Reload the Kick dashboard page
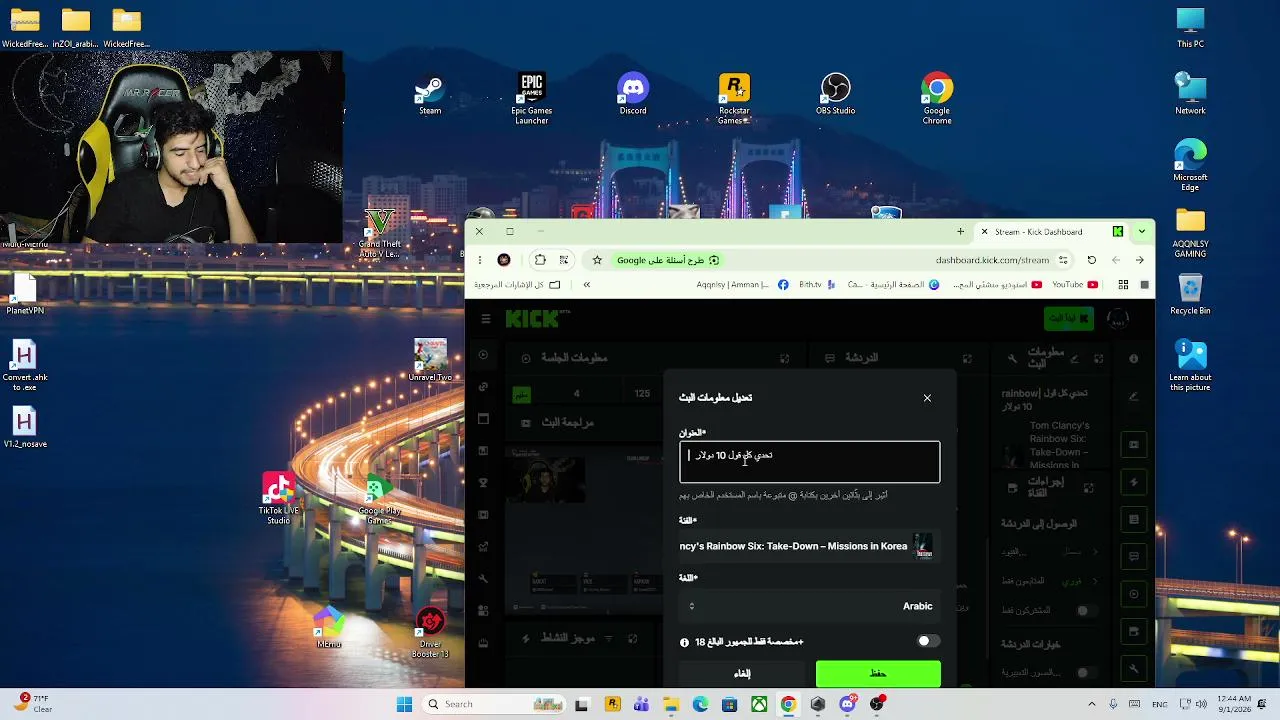 click(1091, 260)
